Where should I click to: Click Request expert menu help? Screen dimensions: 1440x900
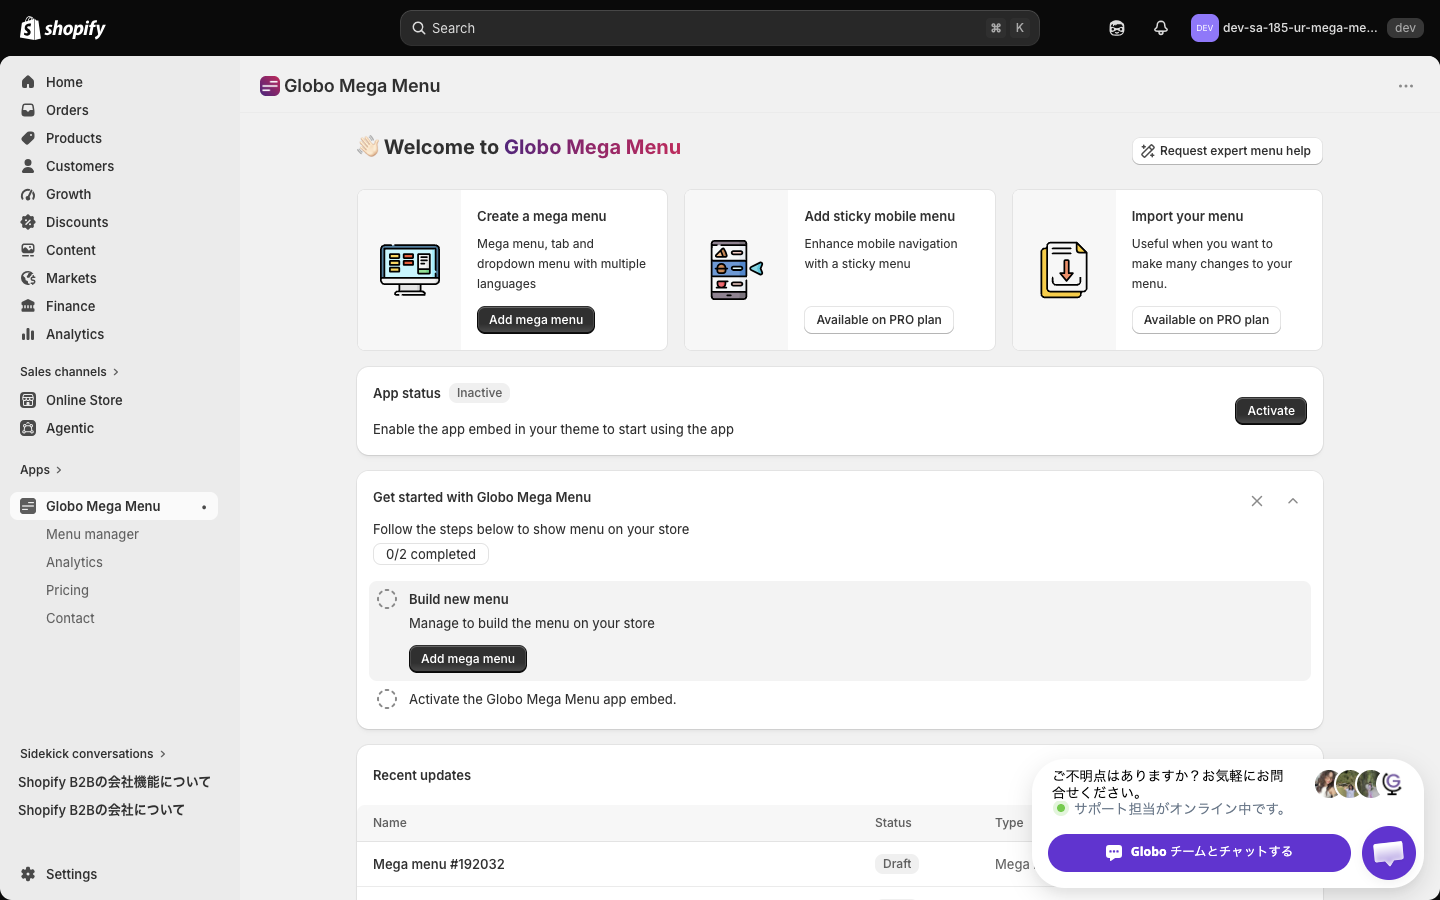click(x=1227, y=151)
